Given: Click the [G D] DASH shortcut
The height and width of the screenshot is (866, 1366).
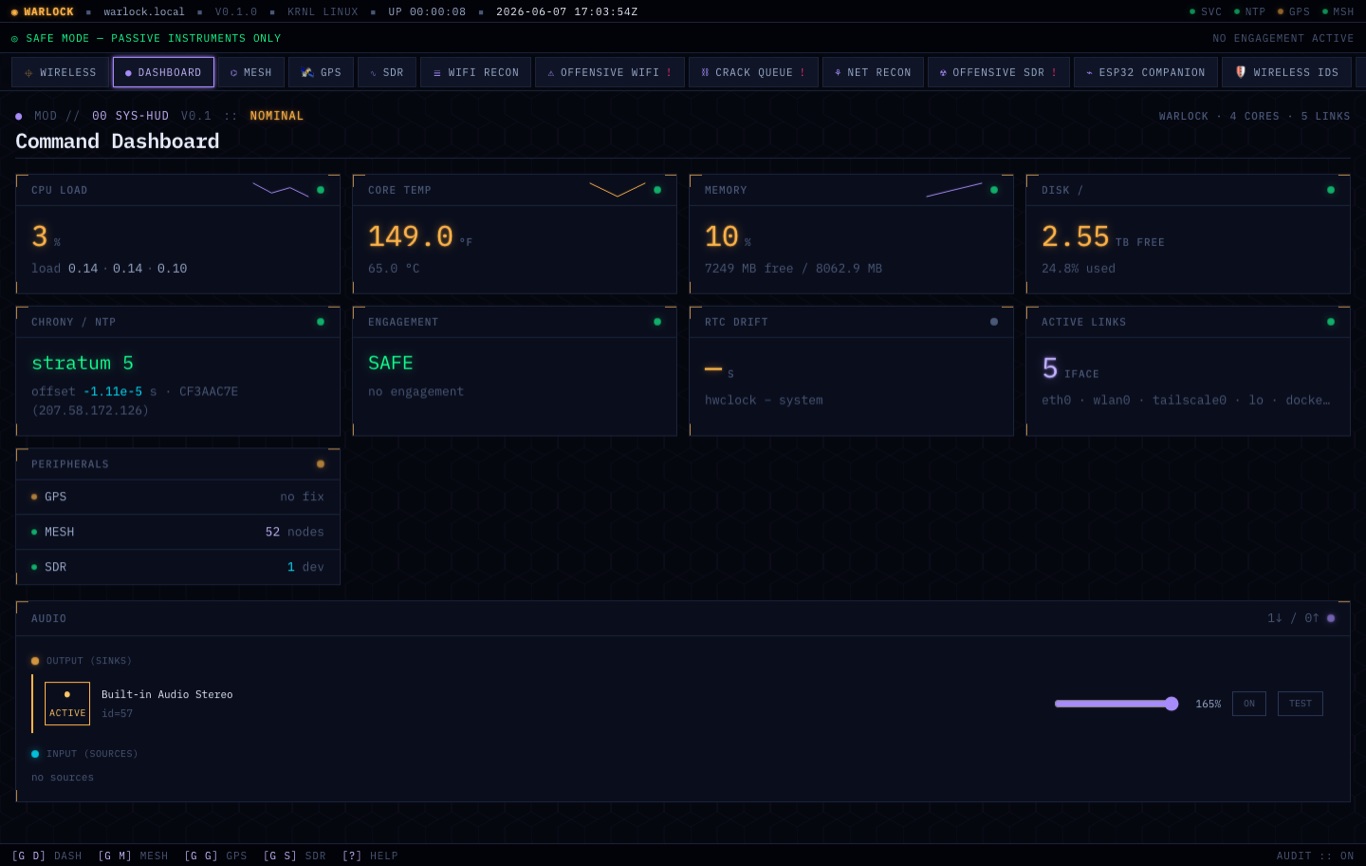Looking at the screenshot, I should pos(47,856).
